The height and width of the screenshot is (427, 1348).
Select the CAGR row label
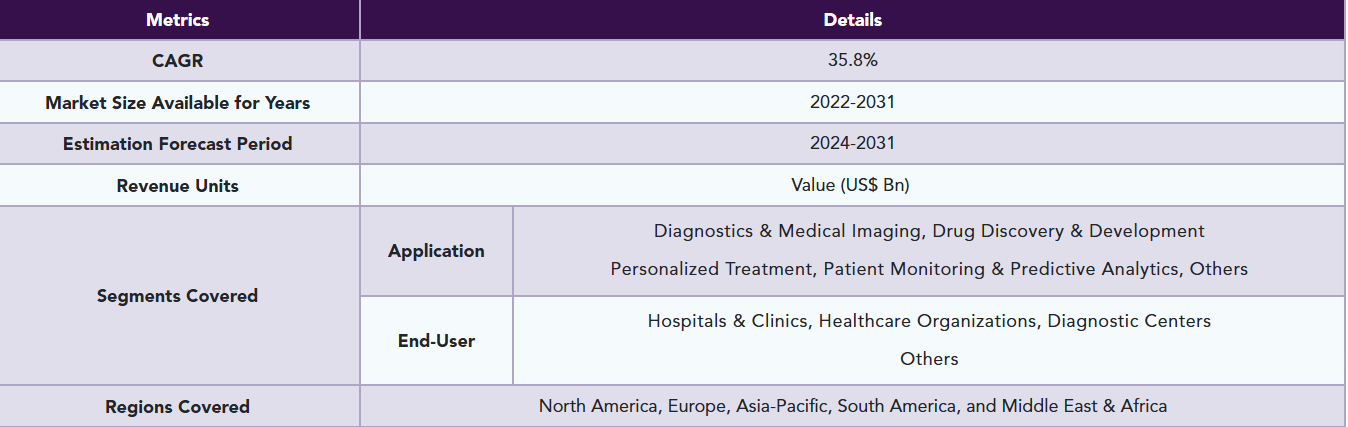click(x=178, y=60)
